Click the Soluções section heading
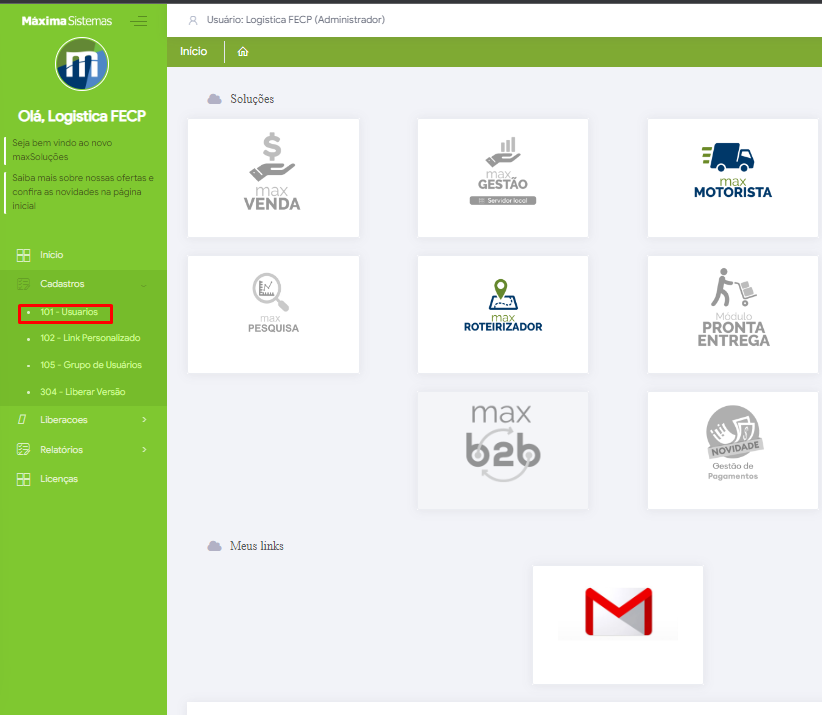Screen dimensions: 822x715 tap(252, 99)
